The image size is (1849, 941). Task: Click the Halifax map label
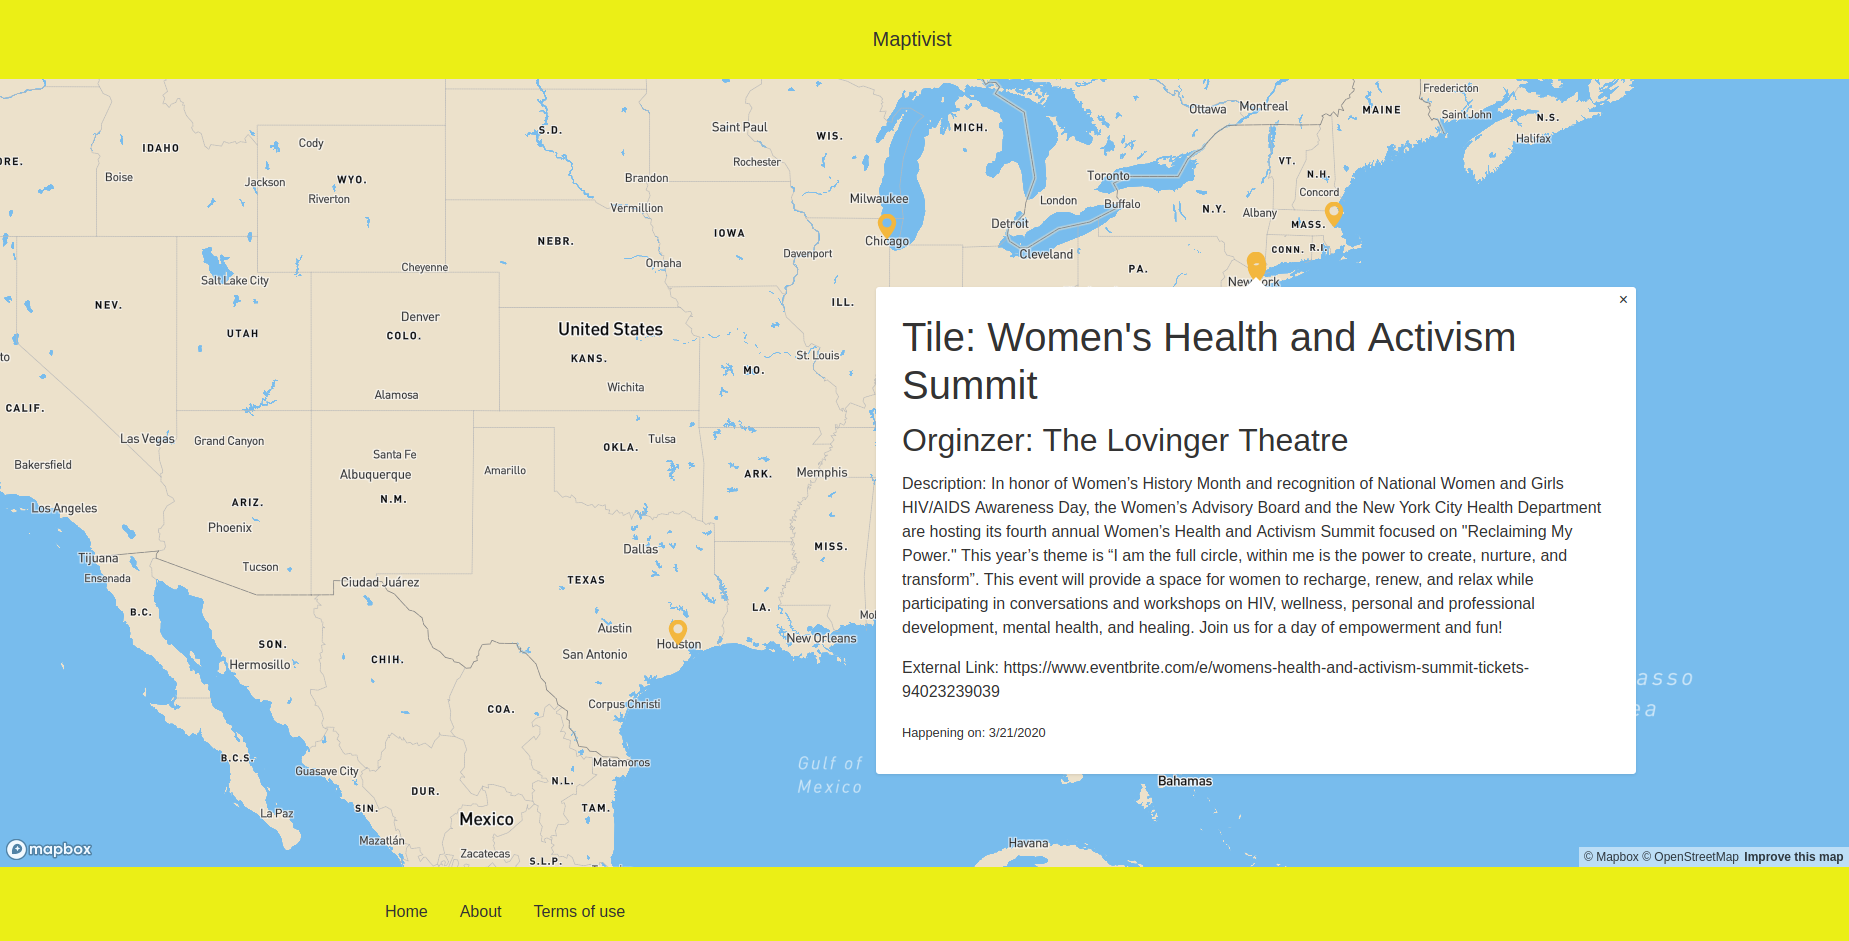tap(1533, 139)
